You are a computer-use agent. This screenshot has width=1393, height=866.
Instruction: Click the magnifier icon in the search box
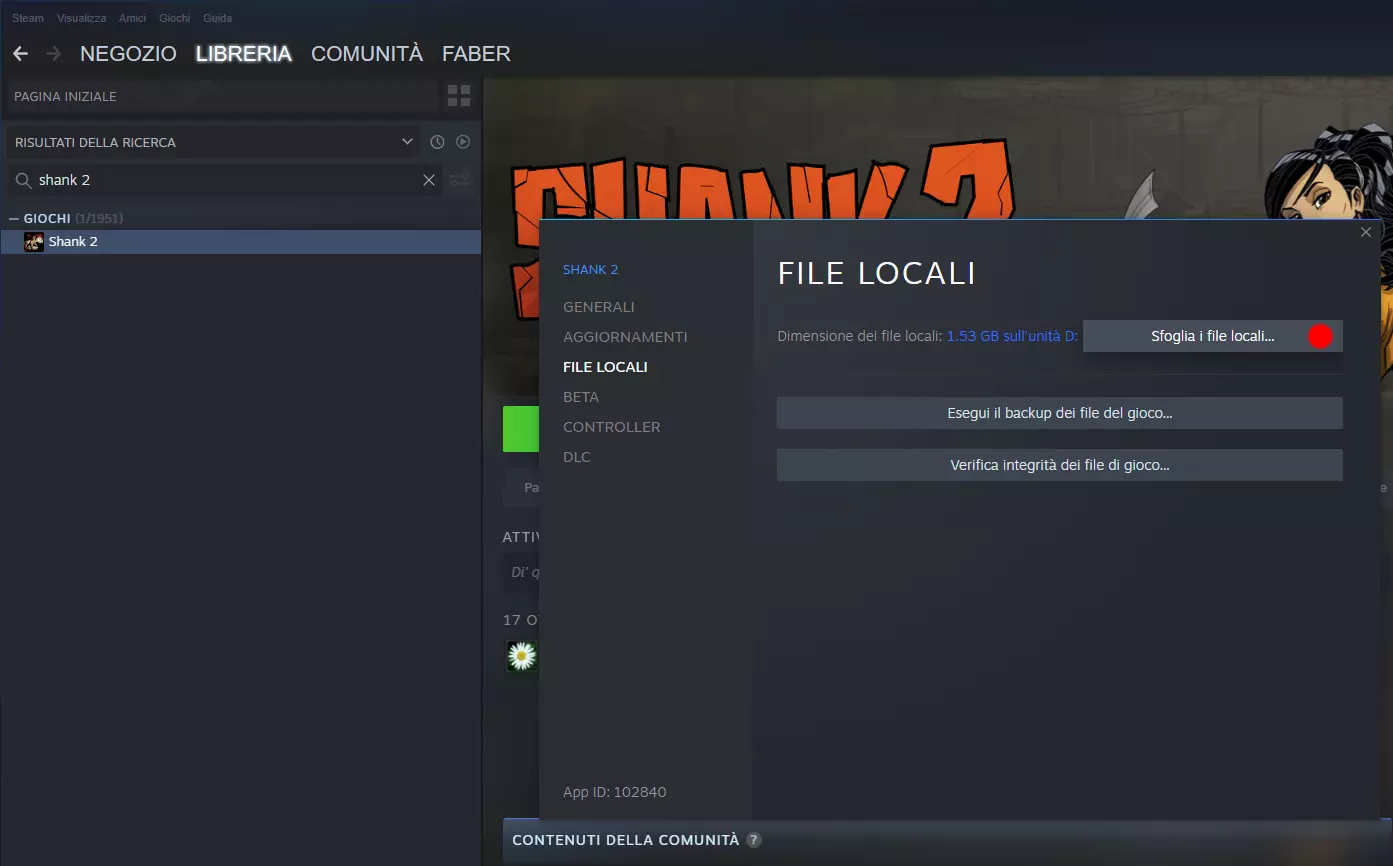pyautogui.click(x=23, y=180)
